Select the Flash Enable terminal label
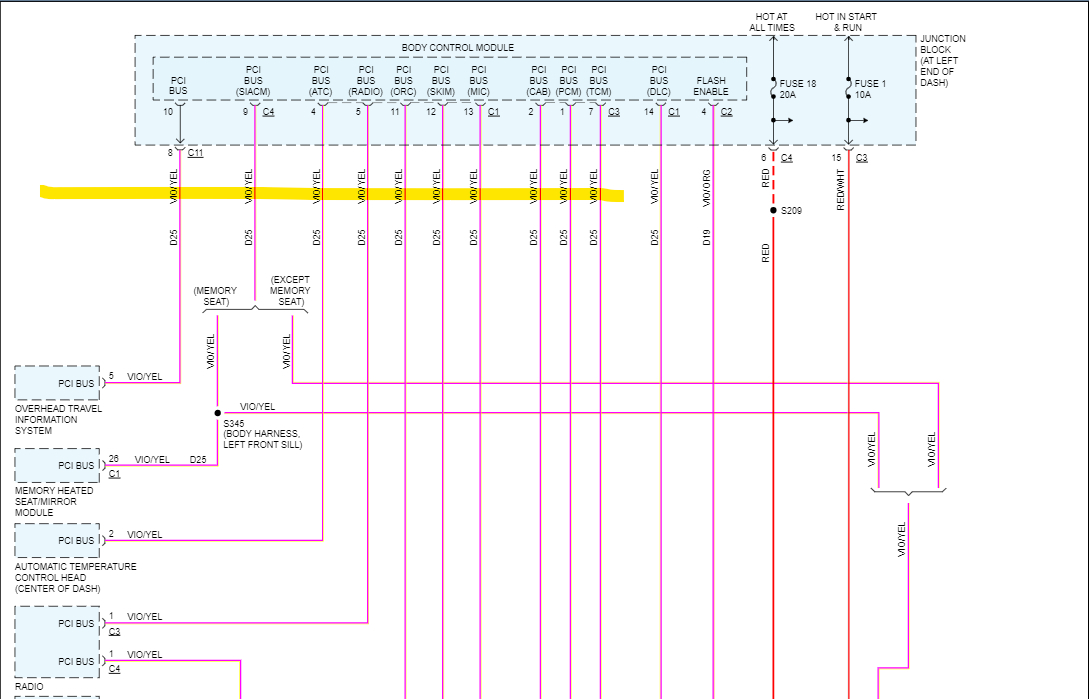The height and width of the screenshot is (699, 1089). coord(710,86)
